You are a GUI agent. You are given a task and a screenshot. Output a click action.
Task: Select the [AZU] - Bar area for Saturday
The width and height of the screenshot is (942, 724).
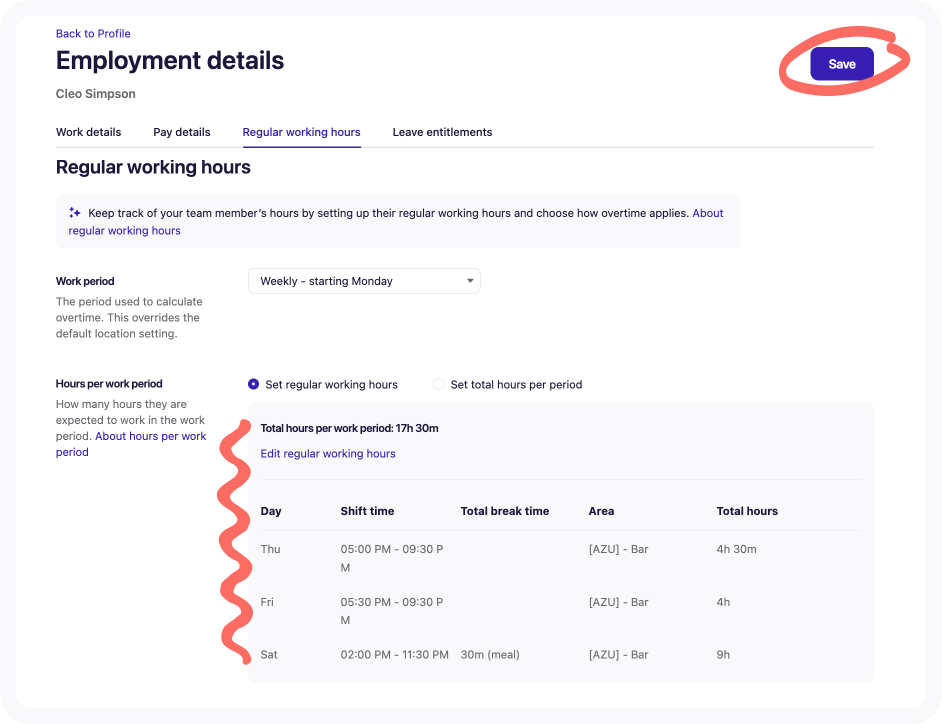click(x=618, y=654)
